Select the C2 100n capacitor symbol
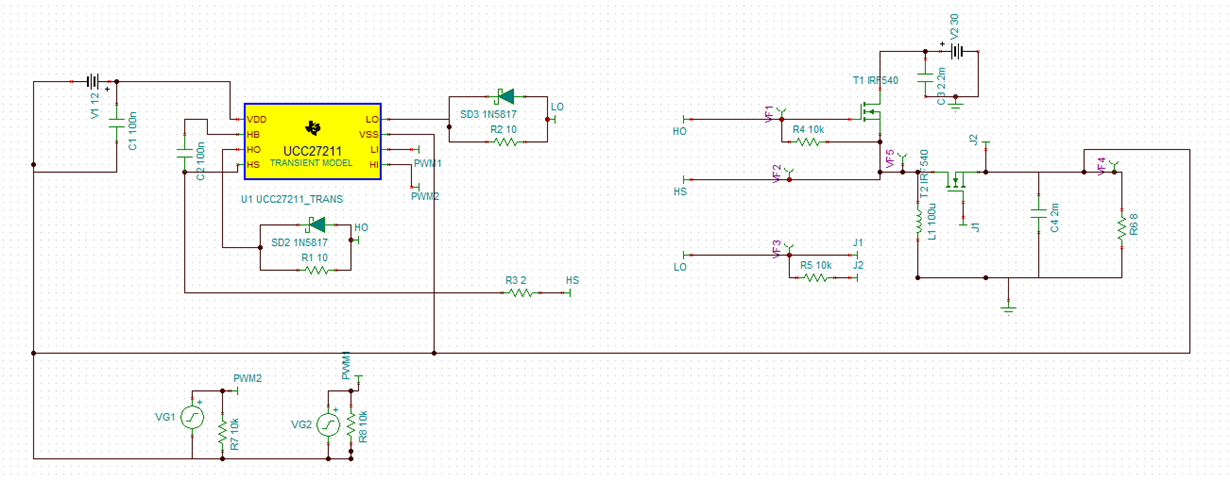 pyautogui.click(x=184, y=153)
